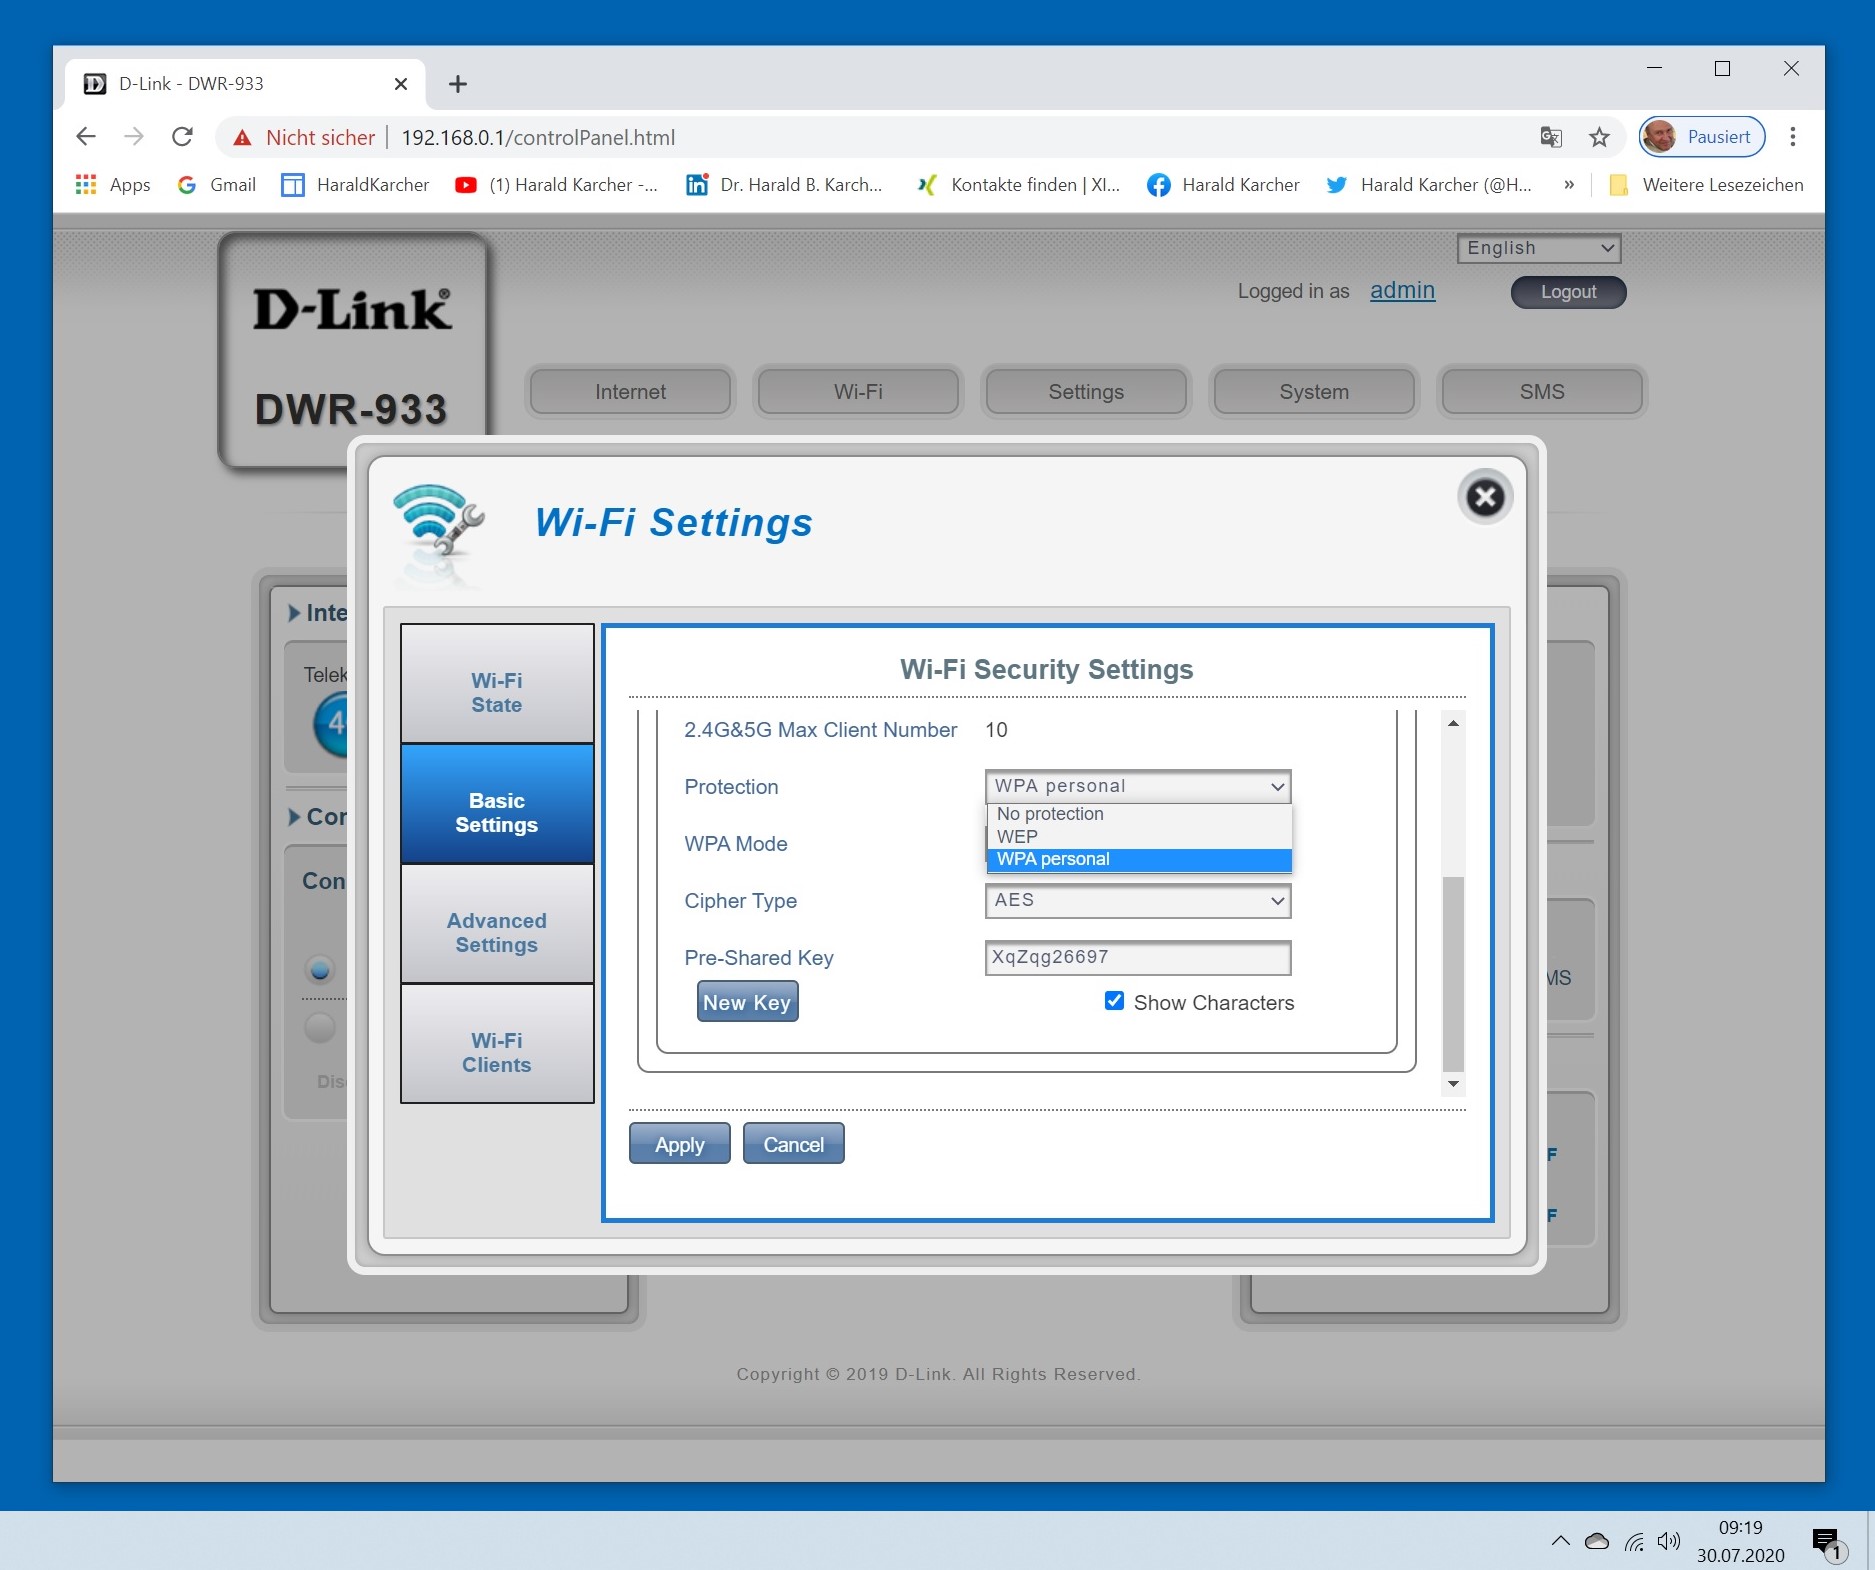
Task: Click Max Client Number value 10
Action: (x=996, y=730)
